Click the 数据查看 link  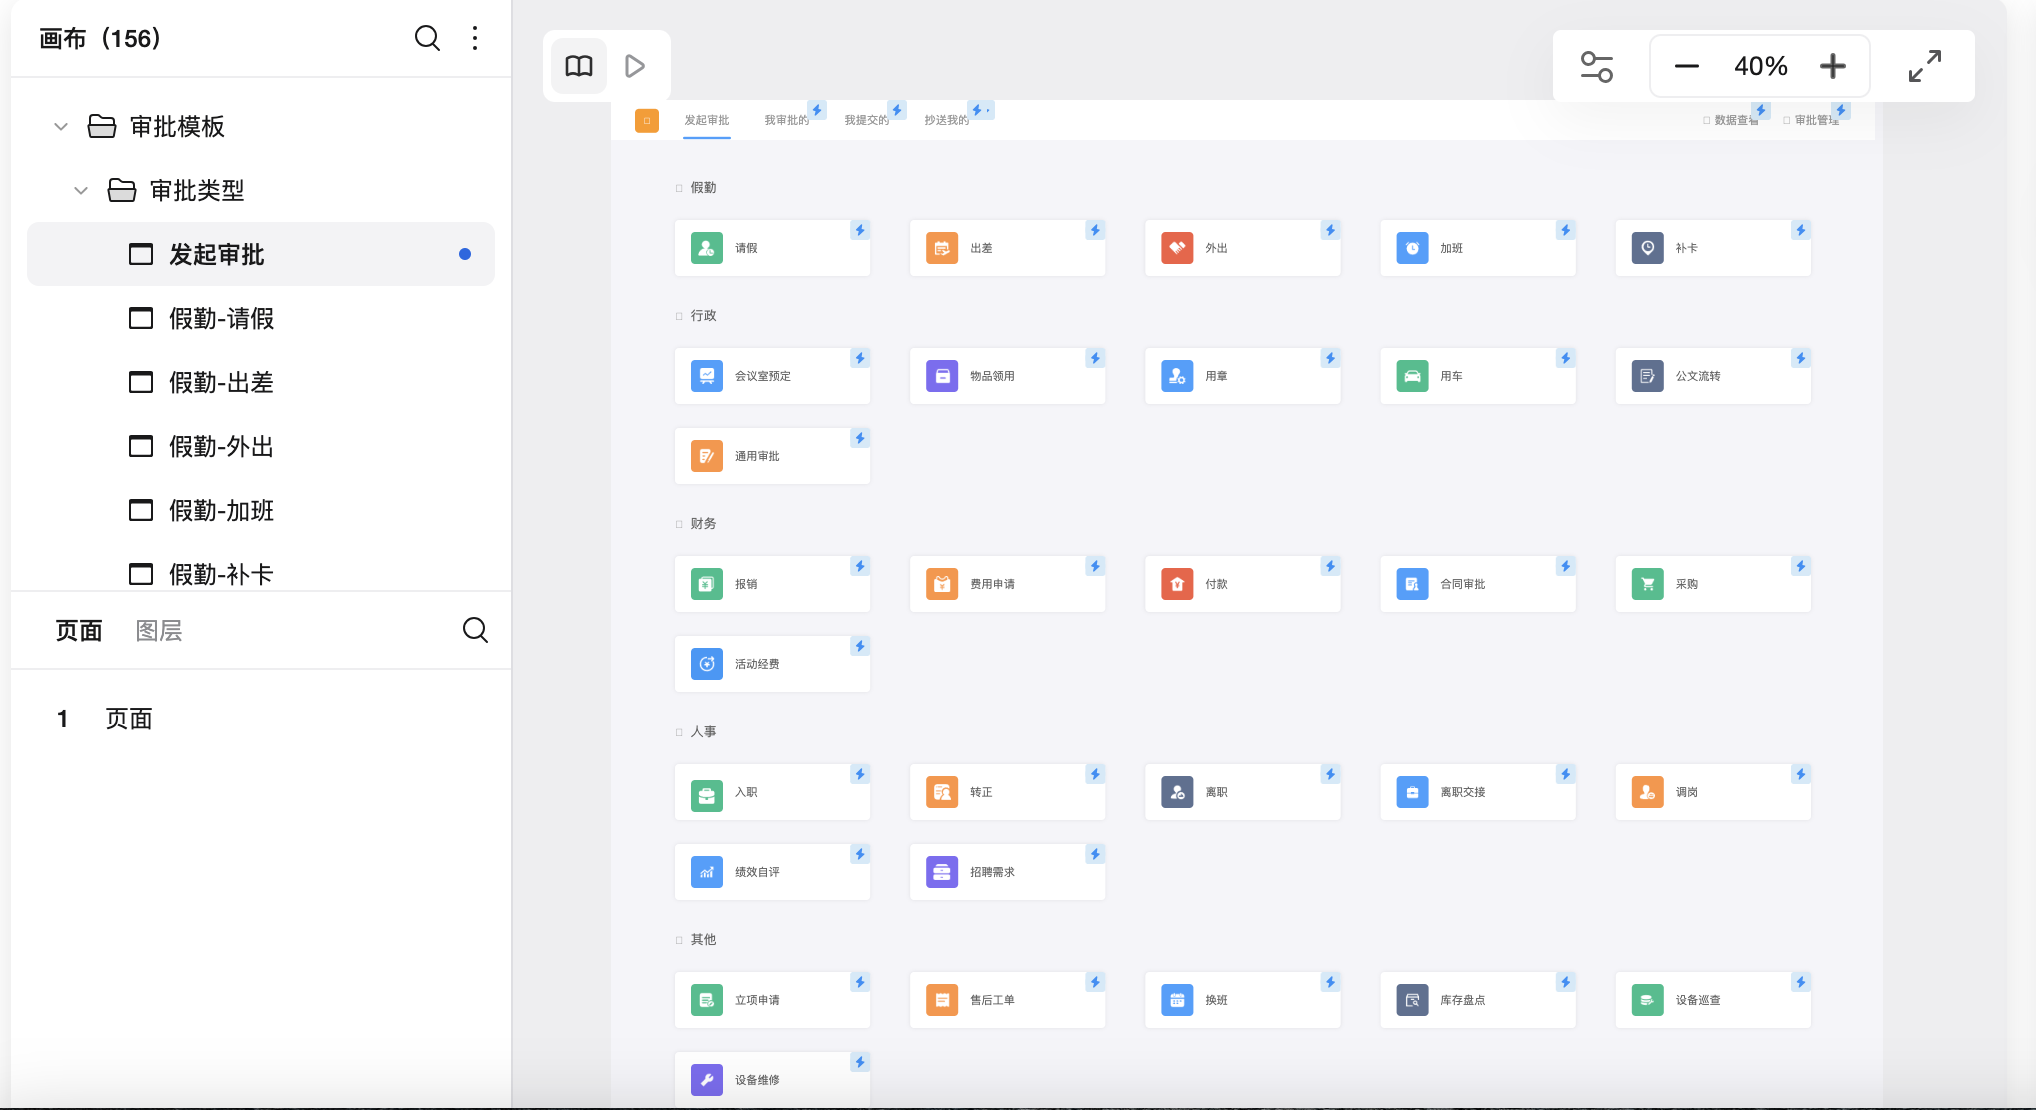pyautogui.click(x=1731, y=121)
